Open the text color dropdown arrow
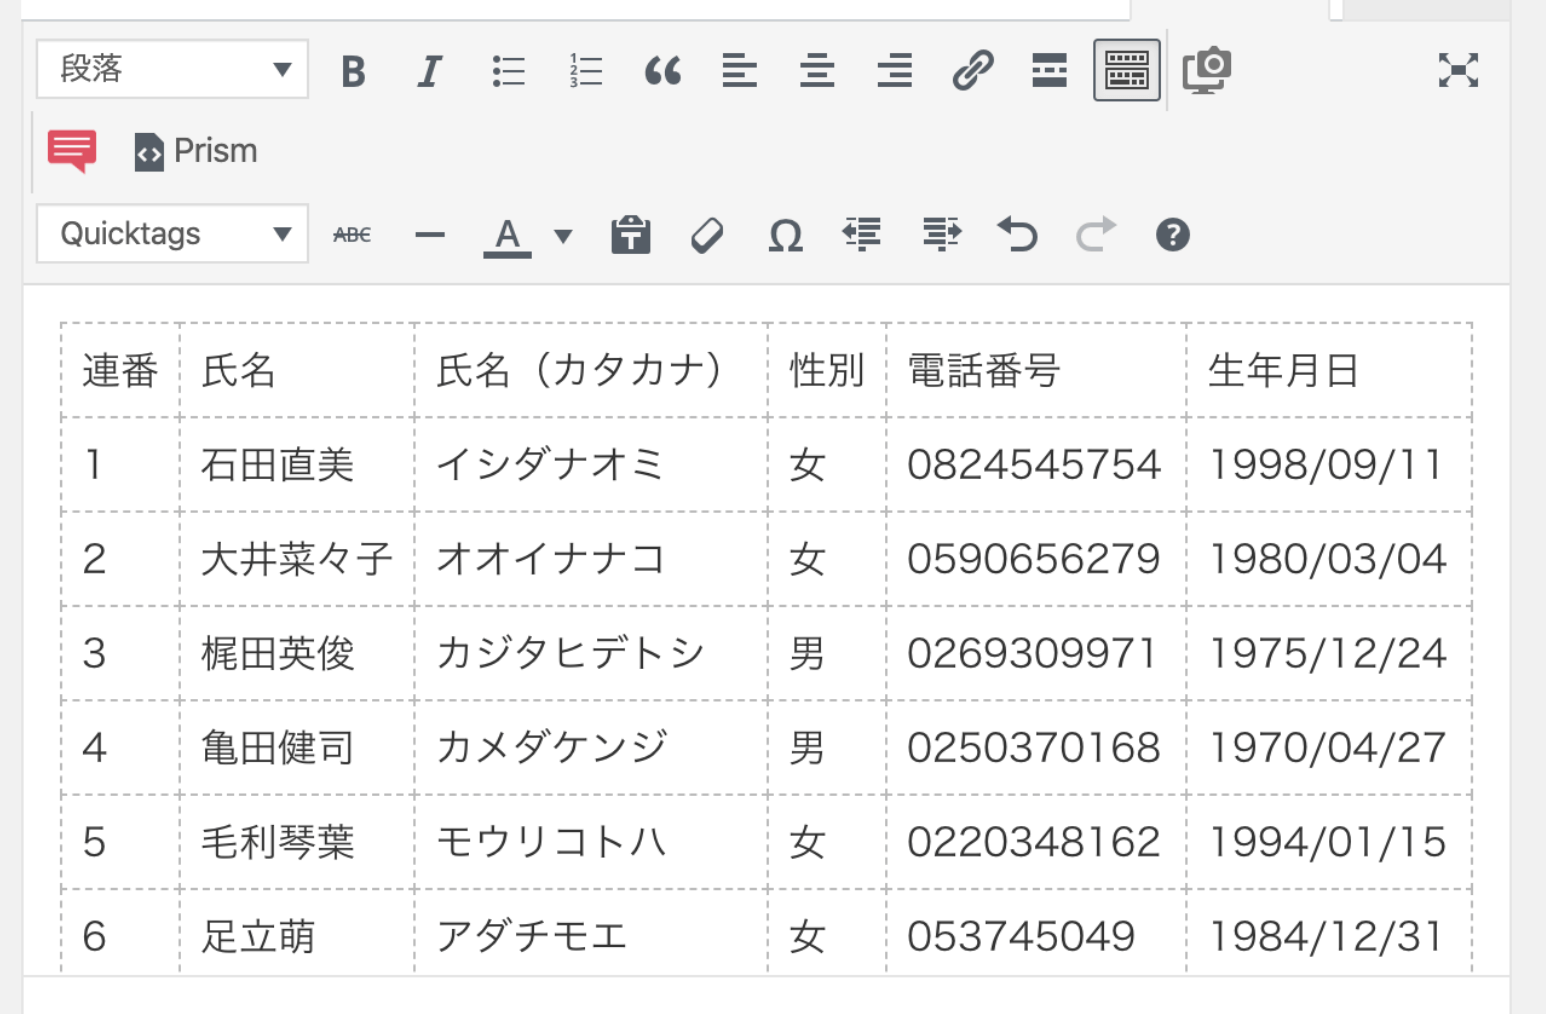The image size is (1546, 1014). [563, 236]
